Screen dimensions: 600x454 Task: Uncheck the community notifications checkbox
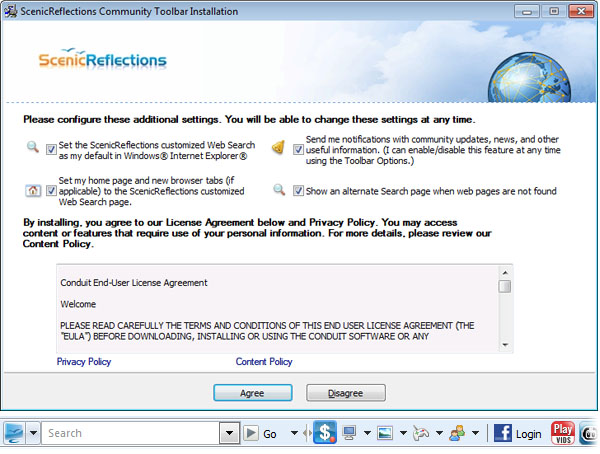coord(298,150)
